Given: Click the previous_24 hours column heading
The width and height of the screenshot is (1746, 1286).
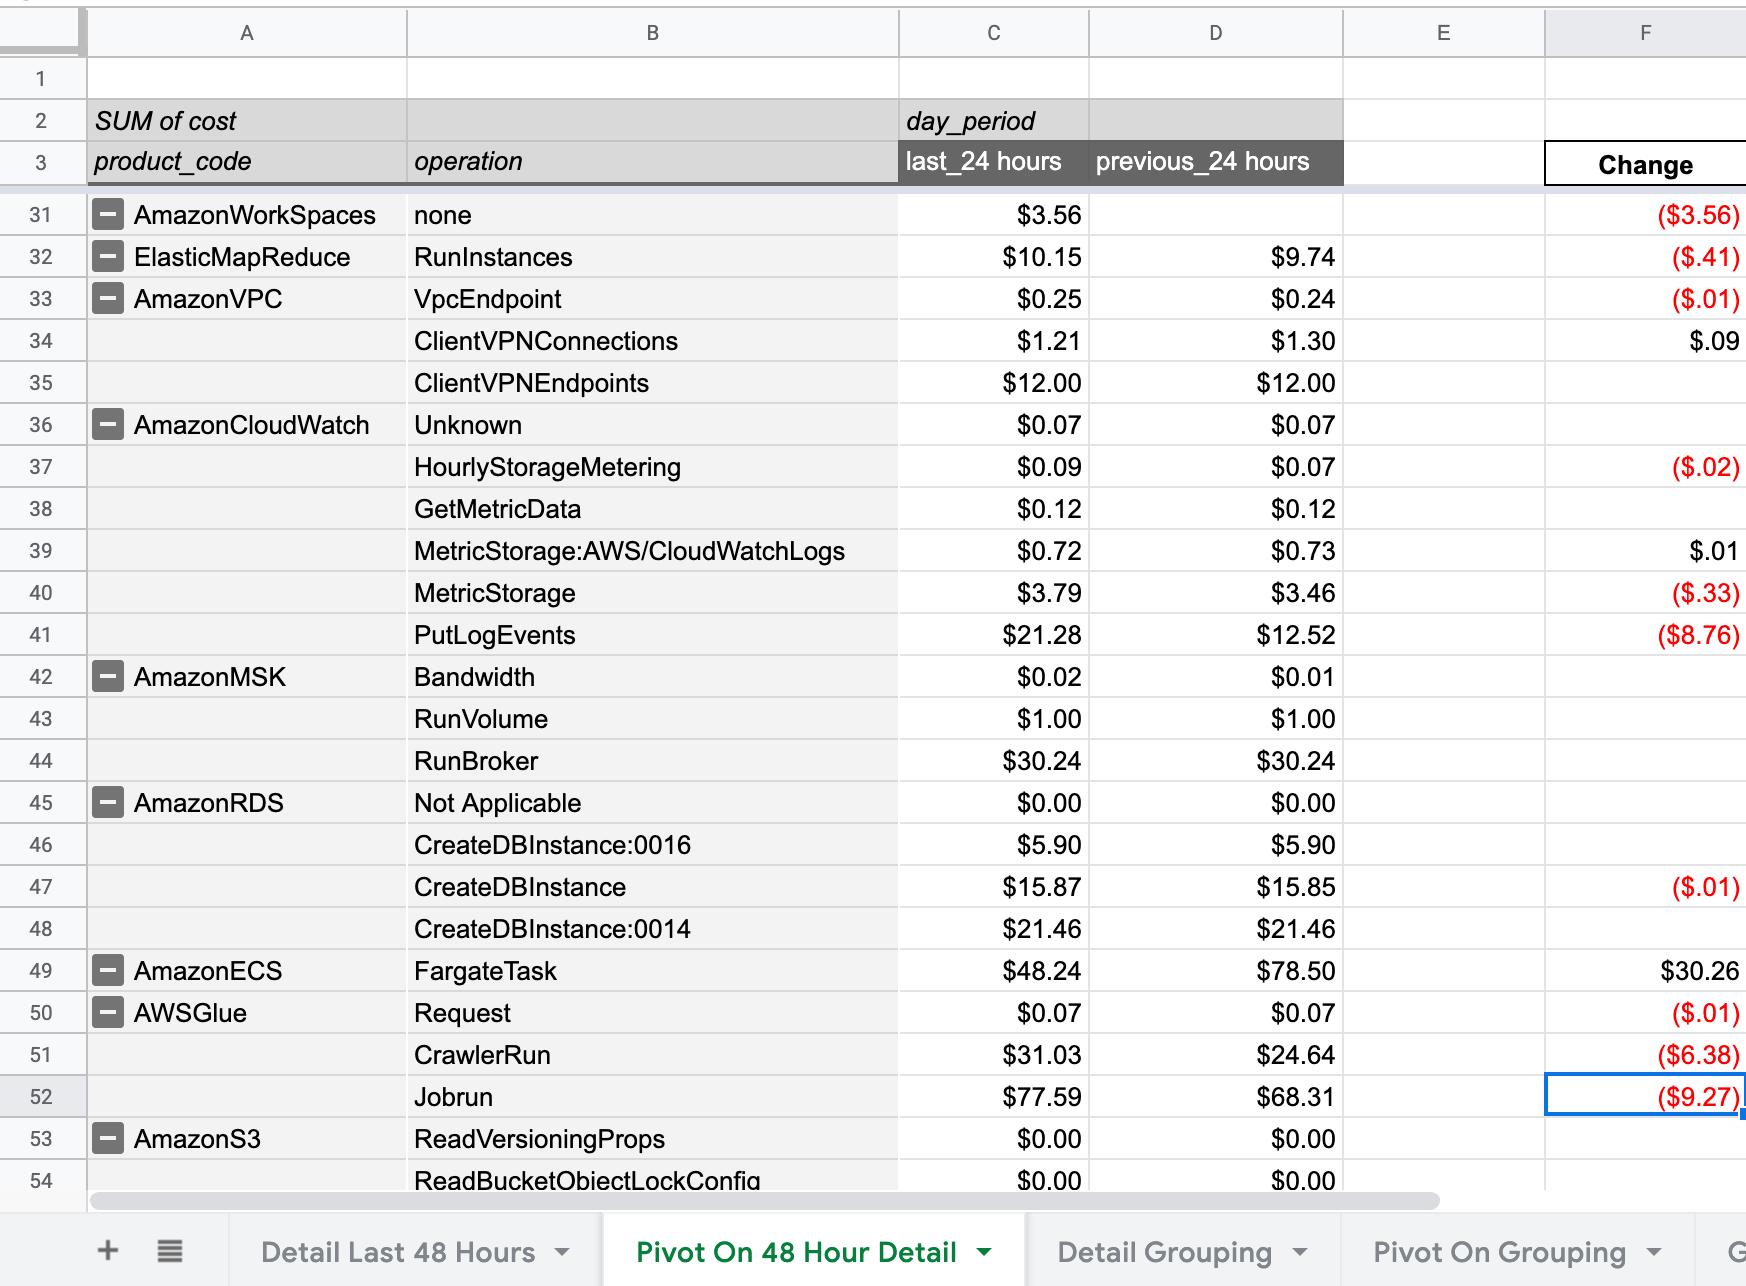Looking at the screenshot, I should coord(1216,162).
